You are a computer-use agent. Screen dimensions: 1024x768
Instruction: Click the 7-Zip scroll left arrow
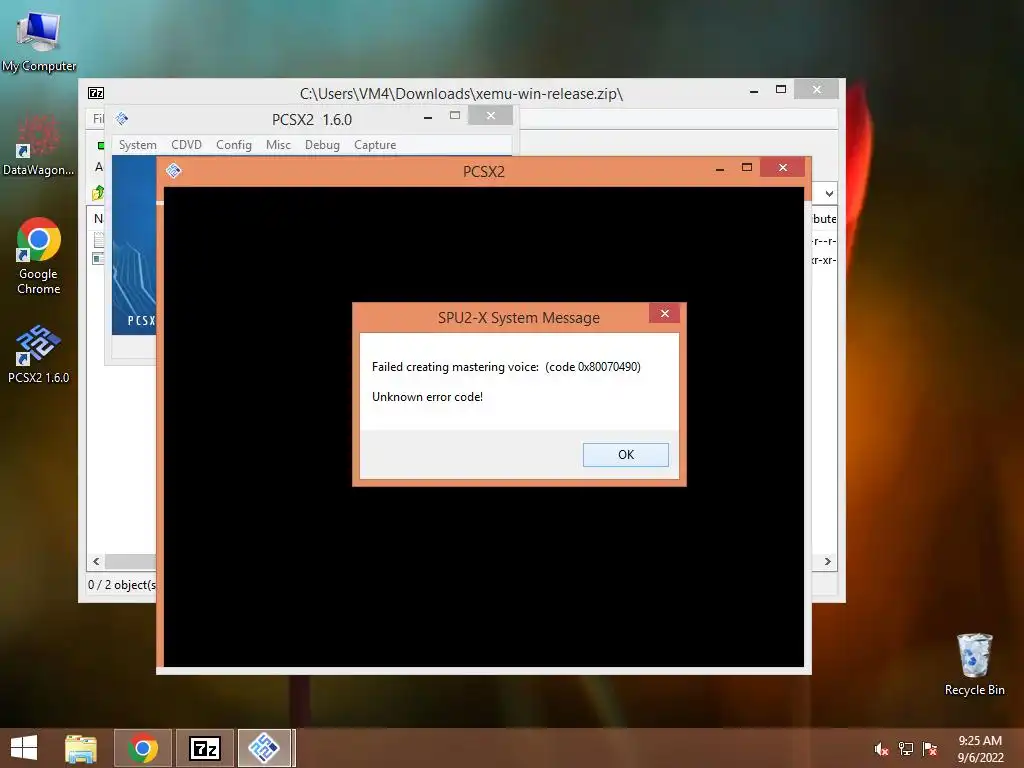(96, 562)
